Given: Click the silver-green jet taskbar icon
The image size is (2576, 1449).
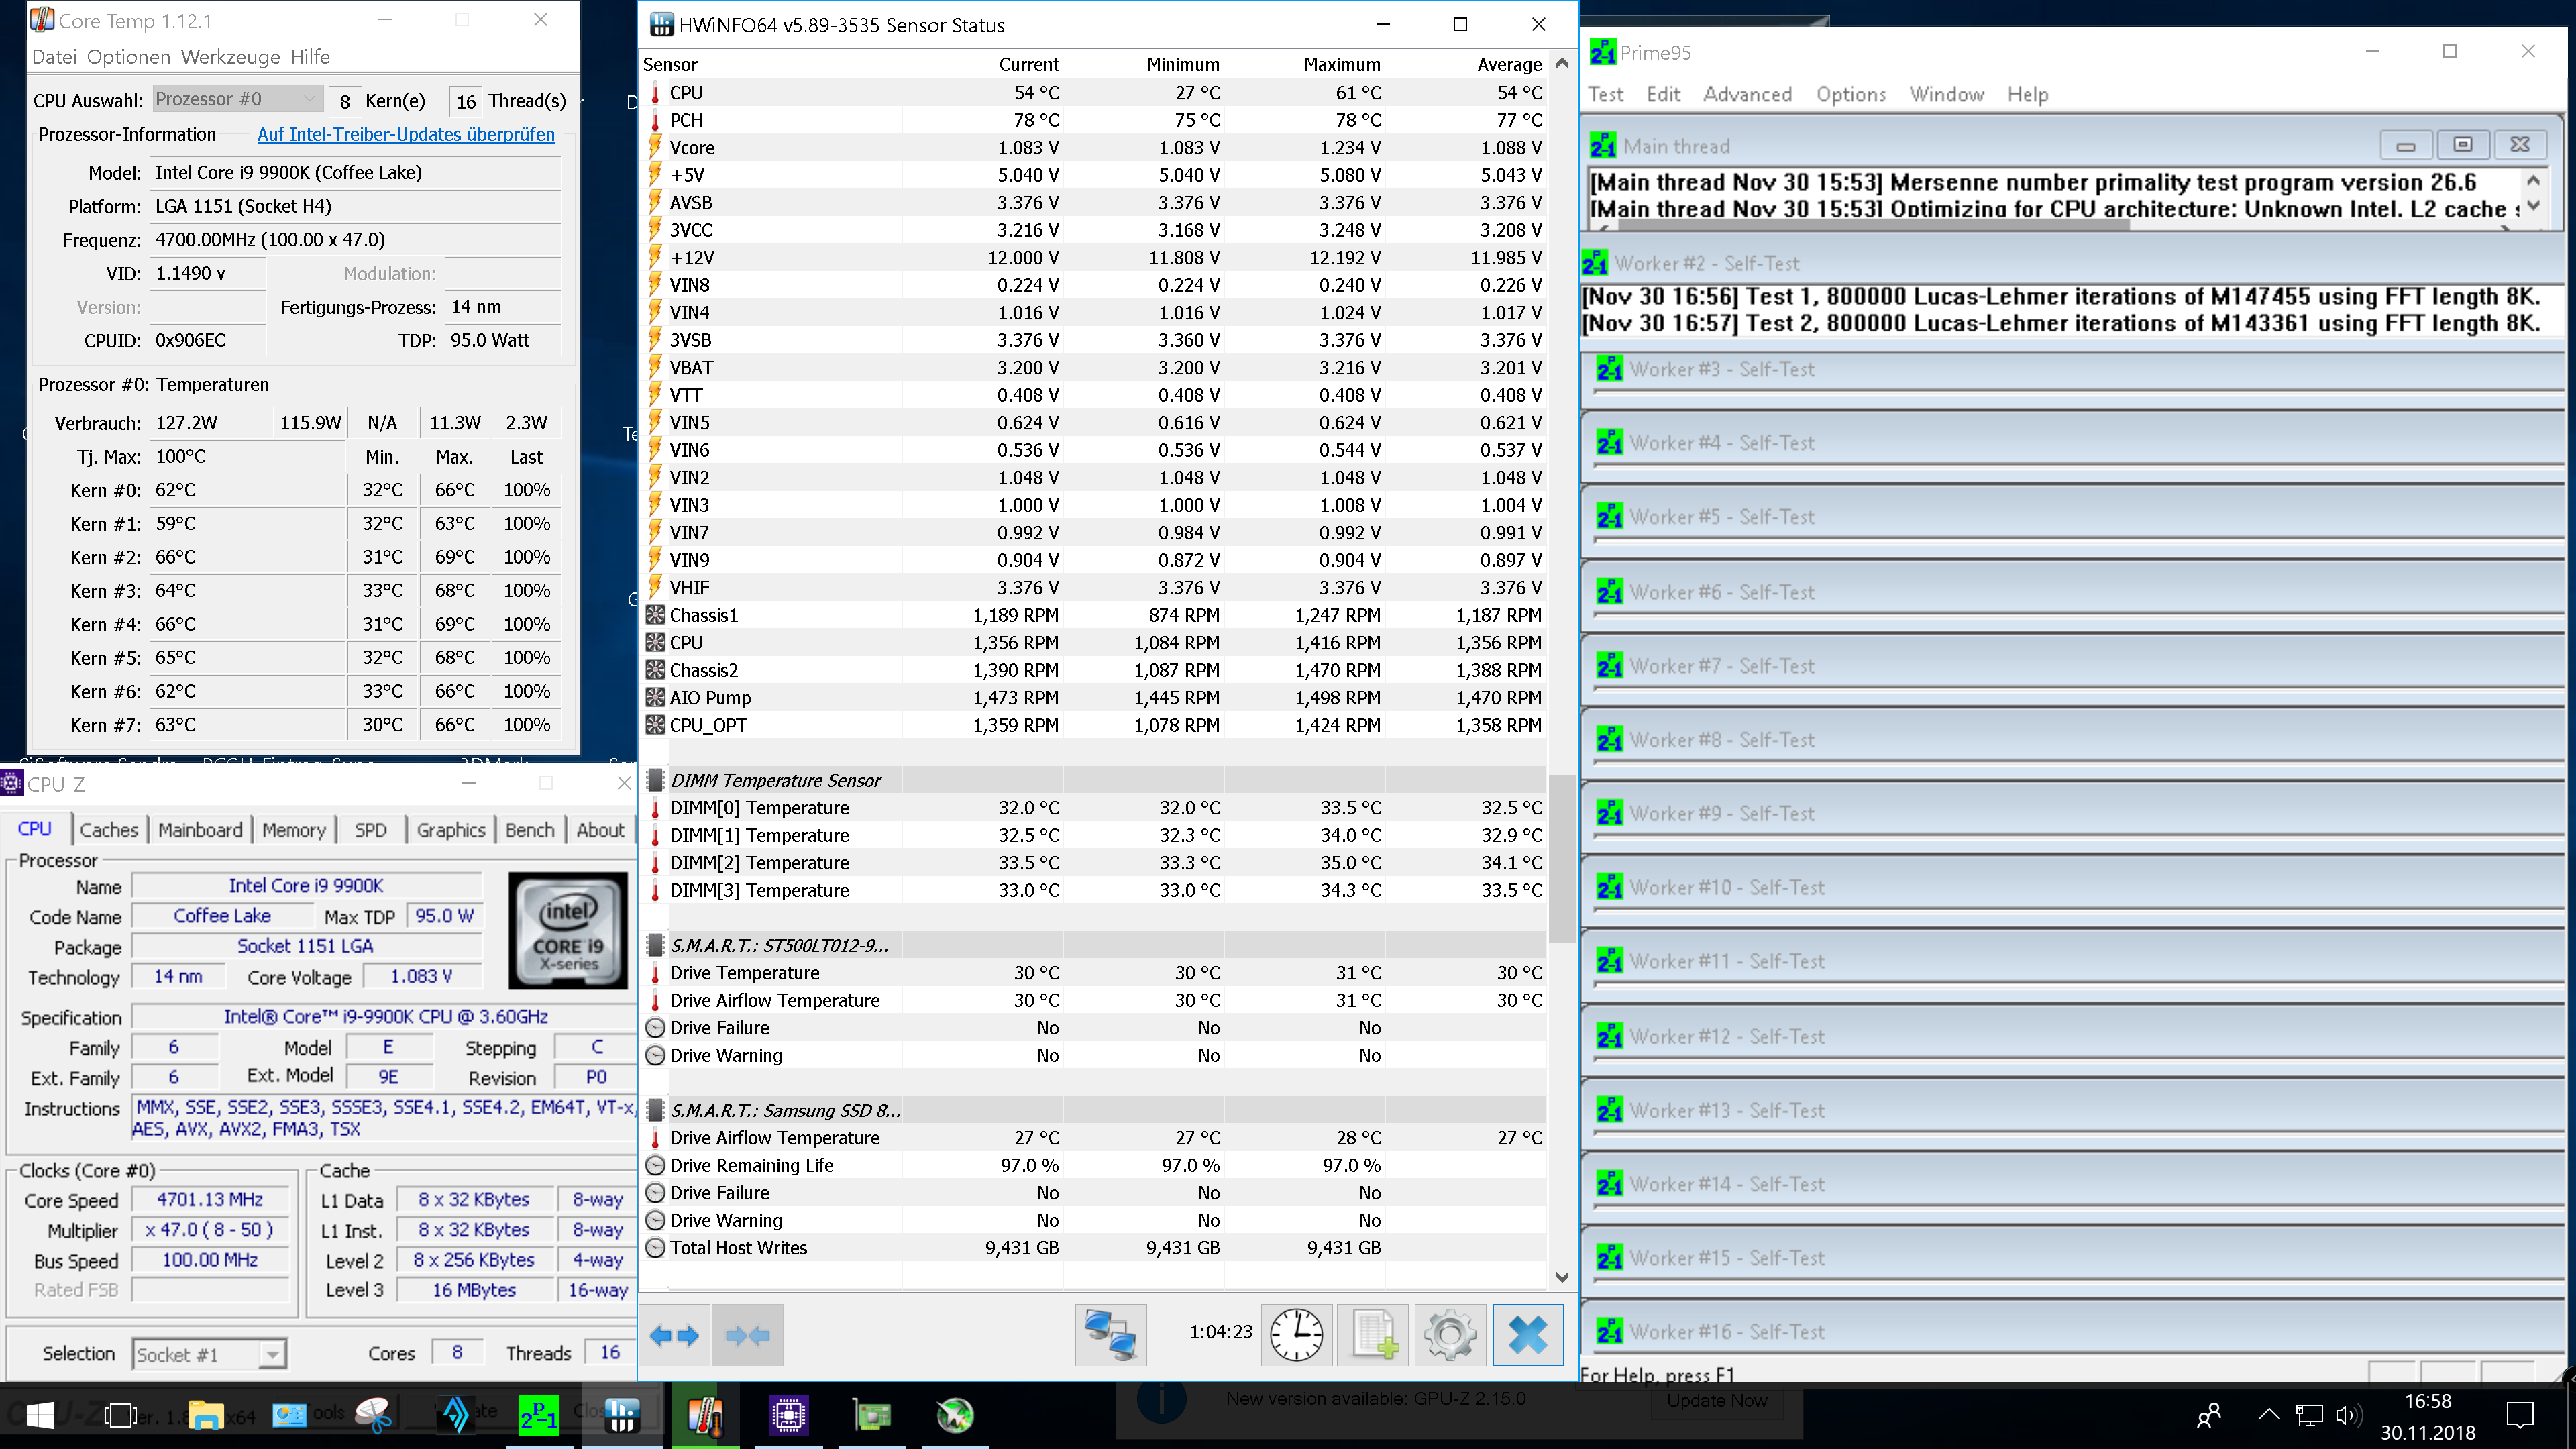Looking at the screenshot, I should [955, 1415].
